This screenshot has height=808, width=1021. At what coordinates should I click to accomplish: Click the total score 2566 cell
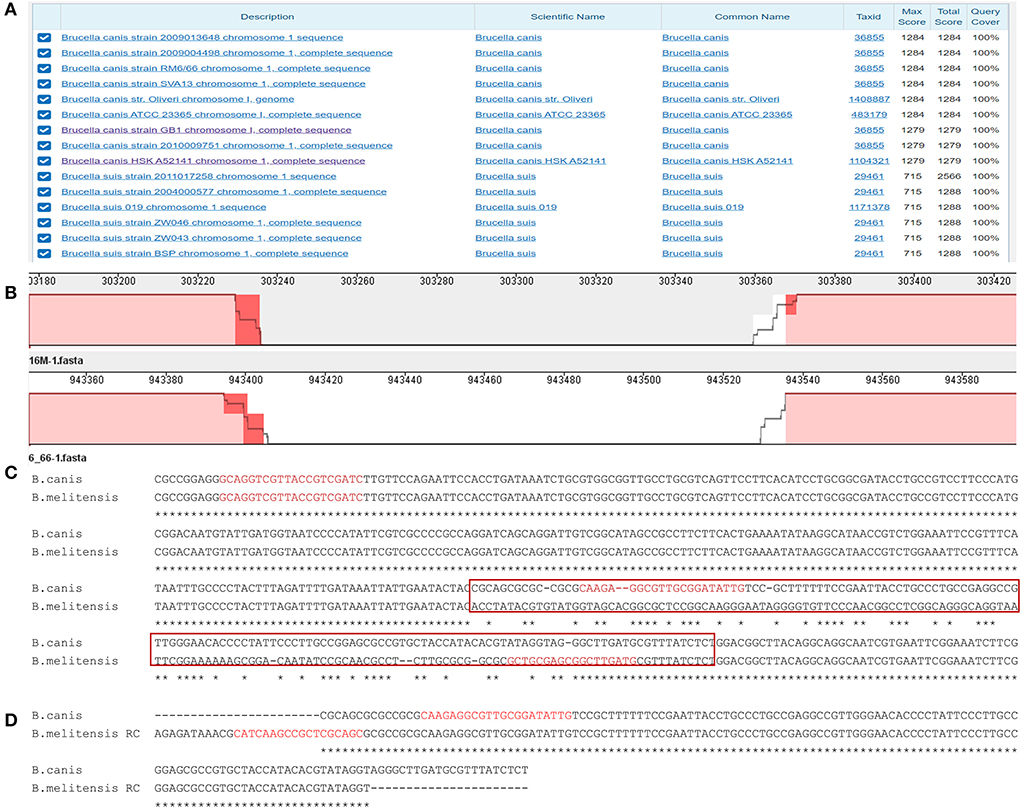(x=949, y=176)
